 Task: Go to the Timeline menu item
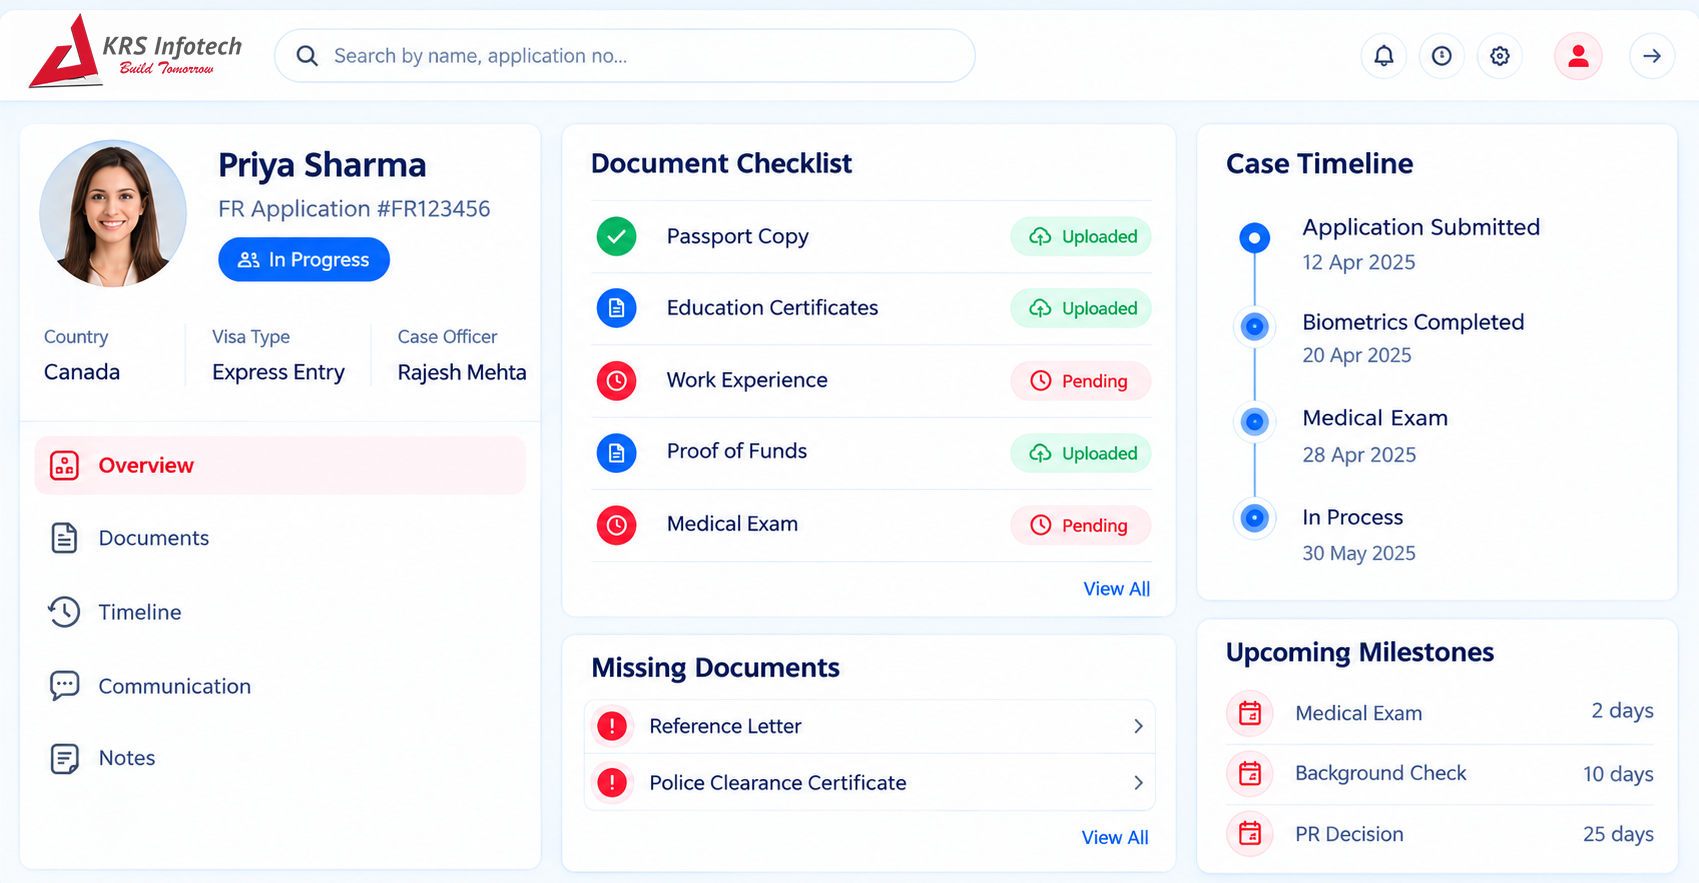[x=280, y=612]
